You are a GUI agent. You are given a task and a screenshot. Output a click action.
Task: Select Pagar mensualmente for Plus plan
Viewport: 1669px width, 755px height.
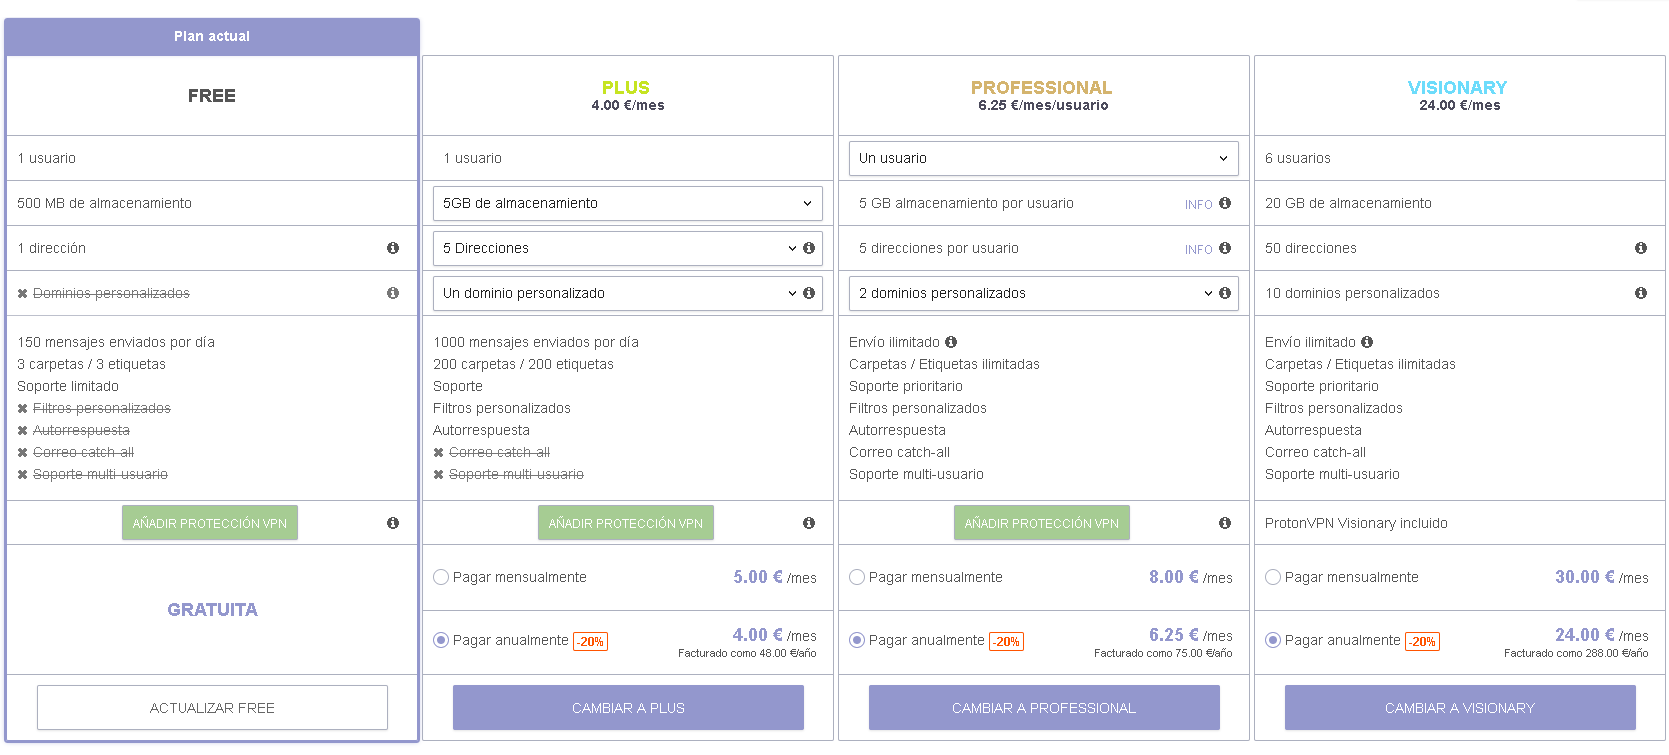click(441, 577)
